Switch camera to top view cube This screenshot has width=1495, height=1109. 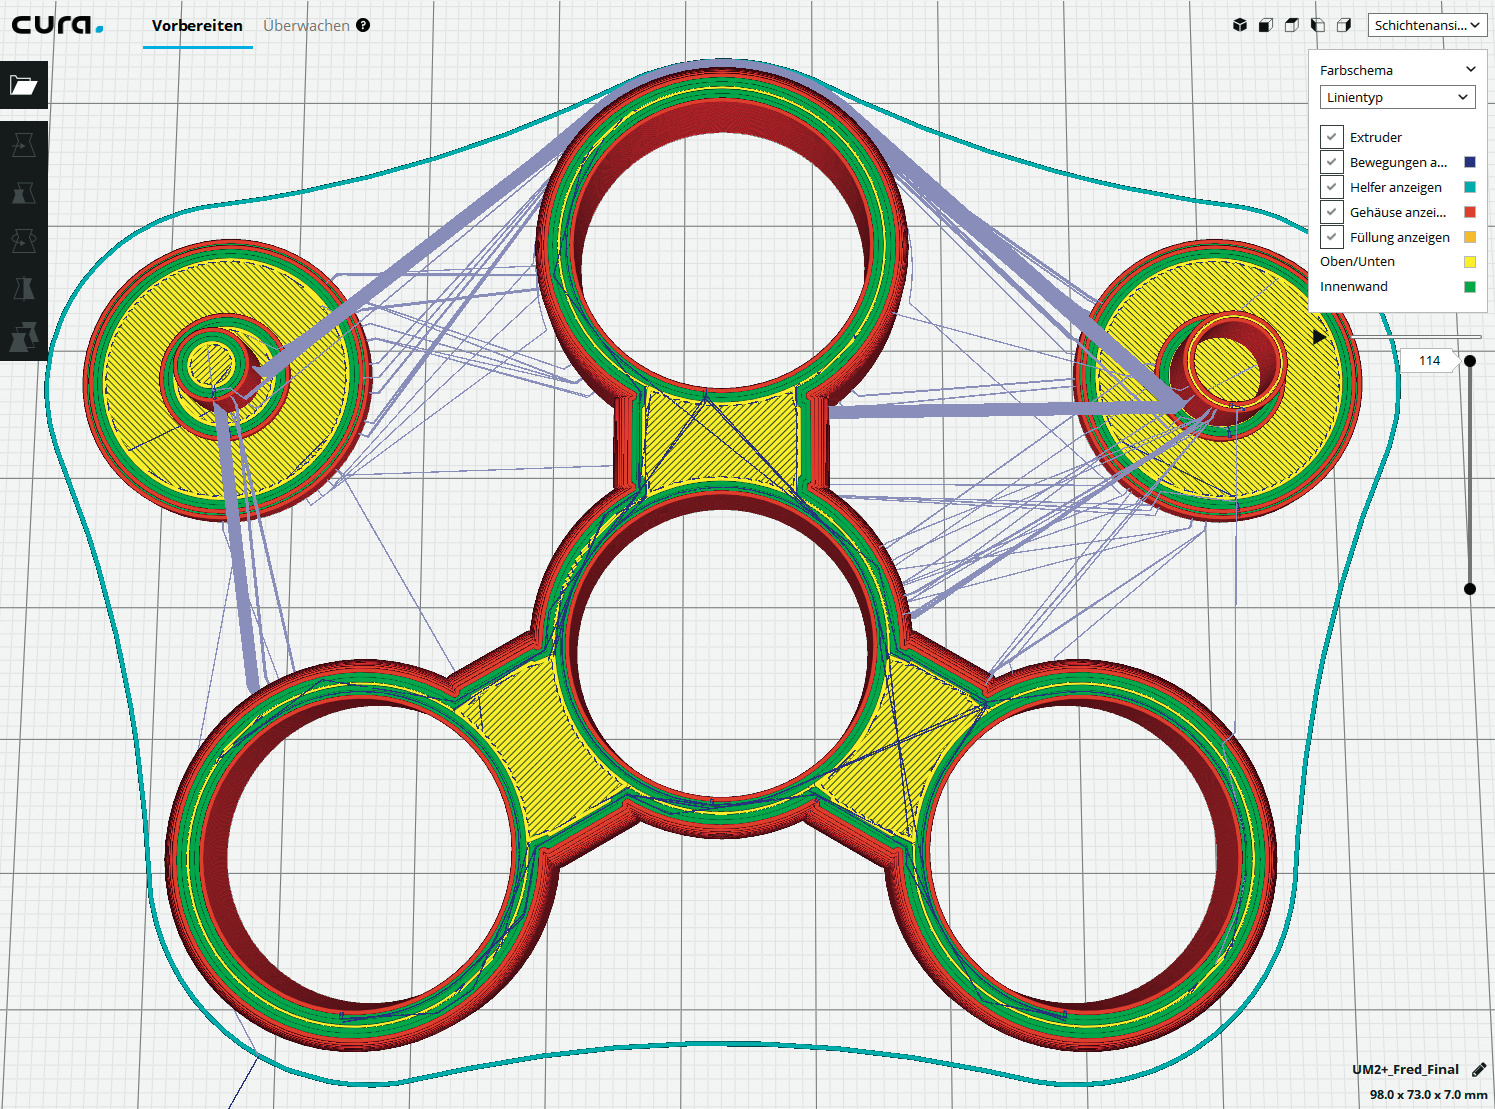point(1292,25)
